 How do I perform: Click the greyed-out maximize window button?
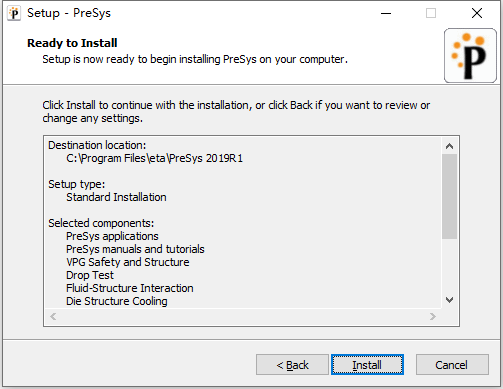[431, 14]
